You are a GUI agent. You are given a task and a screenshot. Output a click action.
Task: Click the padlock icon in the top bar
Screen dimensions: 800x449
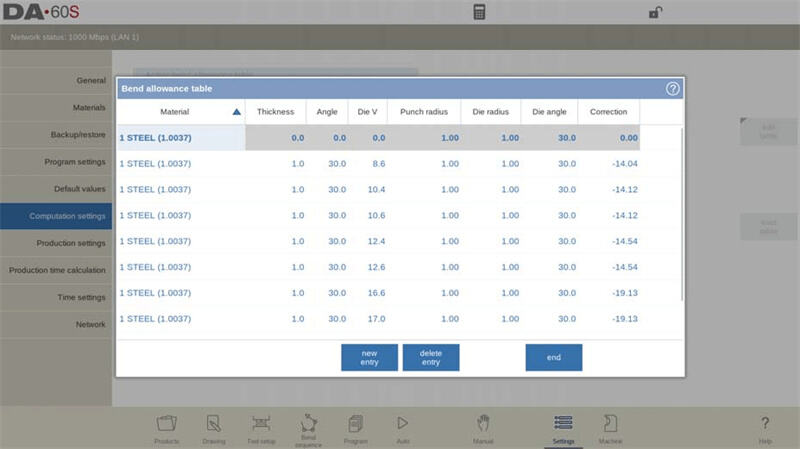coord(655,12)
